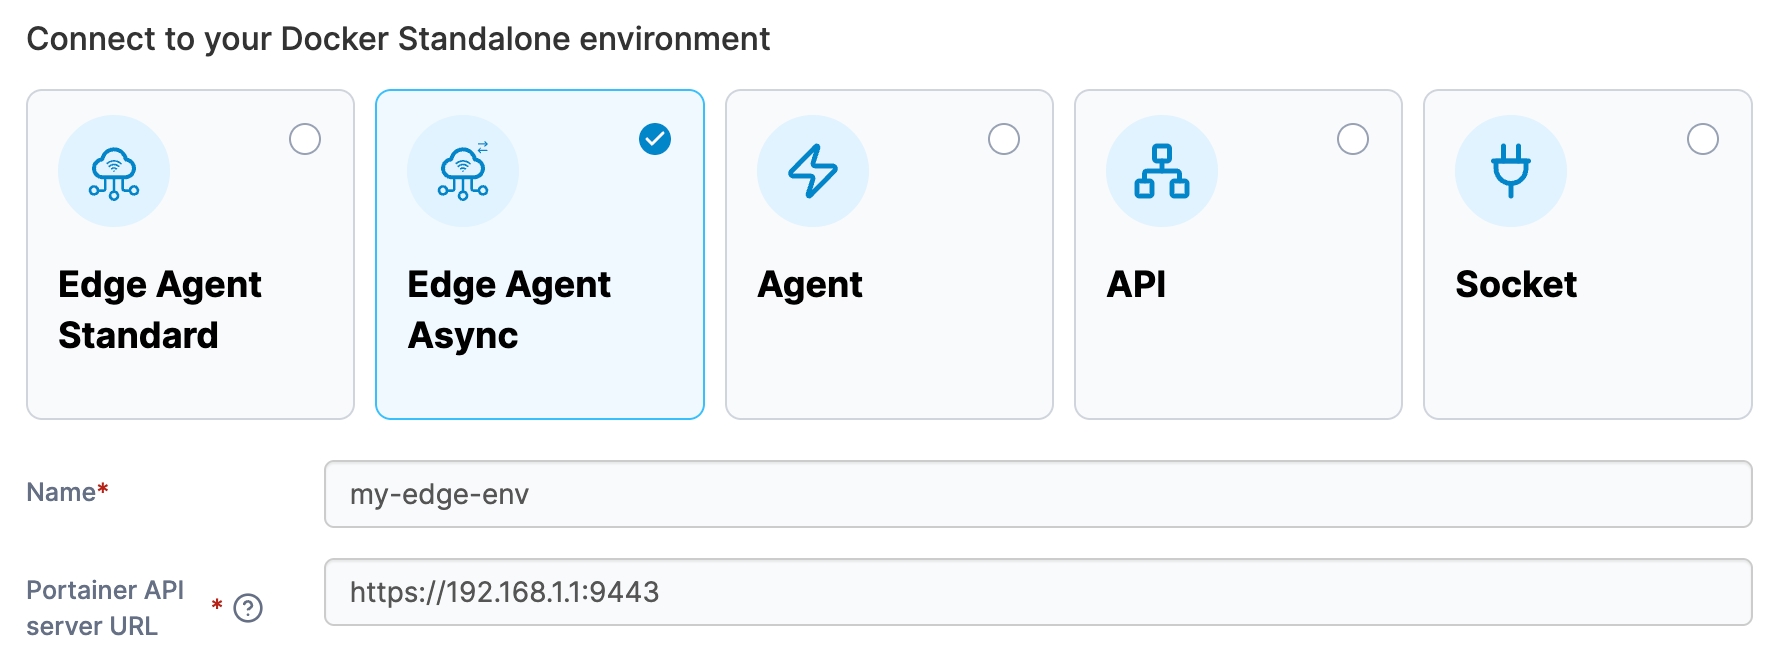Viewport: 1780px width, 666px height.
Task: Click the API network diagram icon
Action: pyautogui.click(x=1161, y=172)
